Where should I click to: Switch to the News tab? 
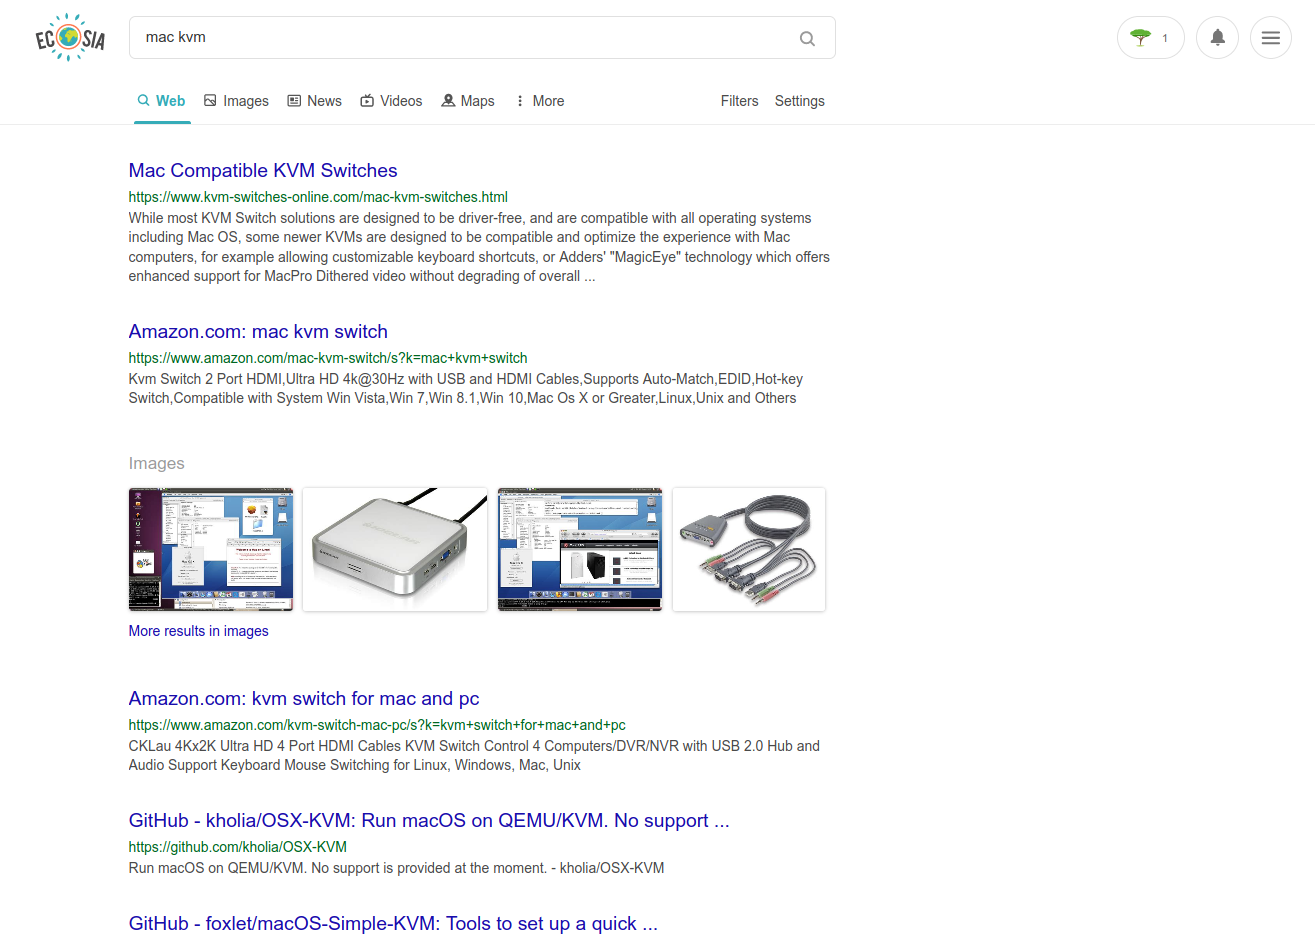pos(314,101)
